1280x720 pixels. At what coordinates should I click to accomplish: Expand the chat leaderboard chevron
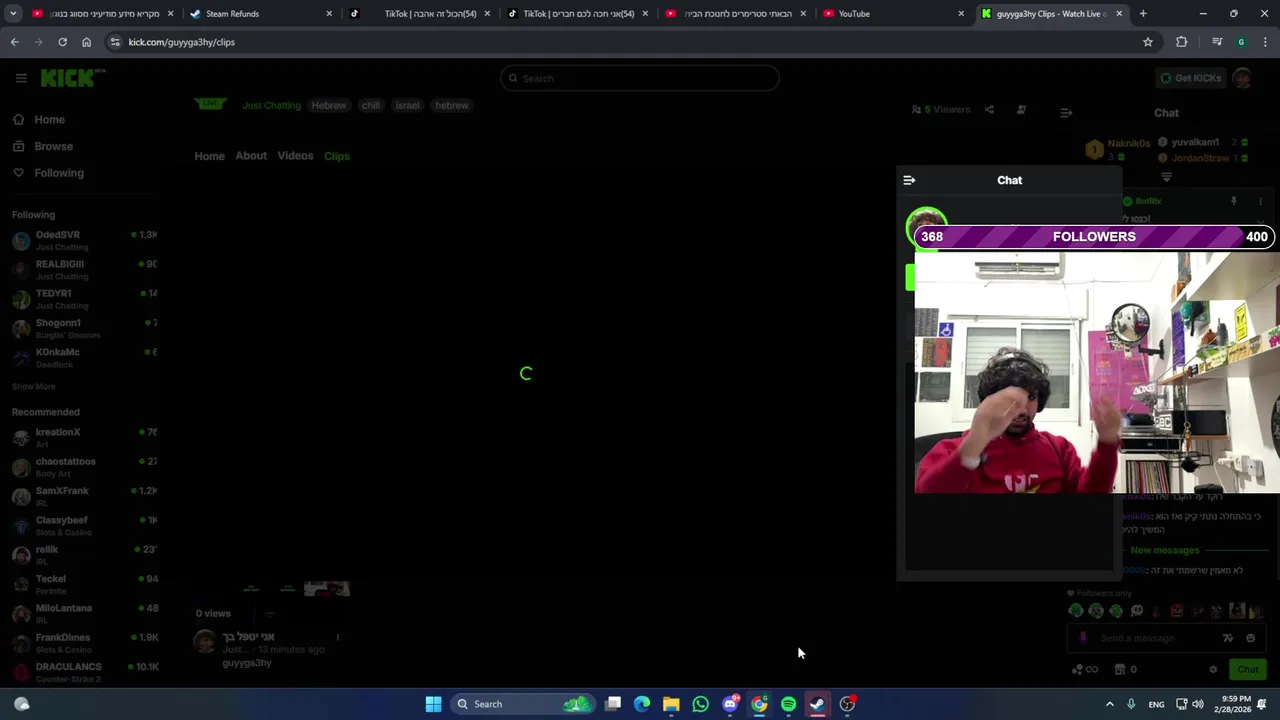point(1166,177)
